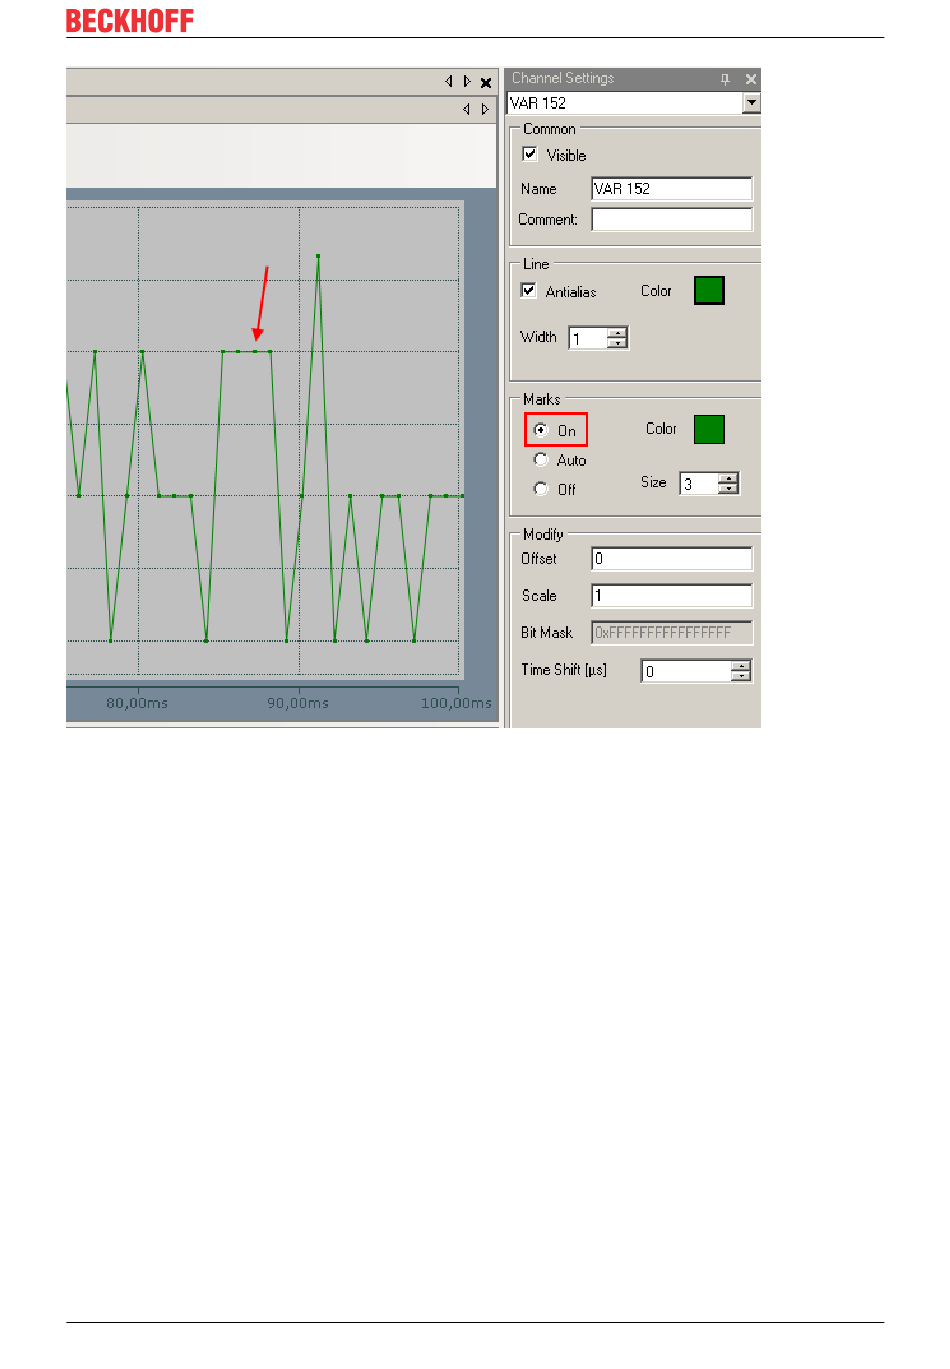
Task: Click the Offset input field
Action: pyautogui.click(x=671, y=558)
